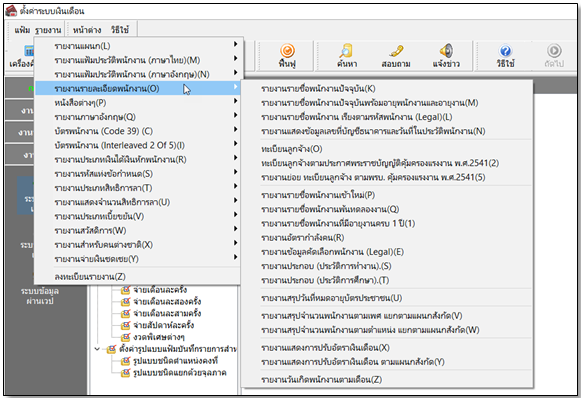
Task: Choose รายงานประกอบ (ประวัติการศึกษา).(T)
Action: point(387,280)
